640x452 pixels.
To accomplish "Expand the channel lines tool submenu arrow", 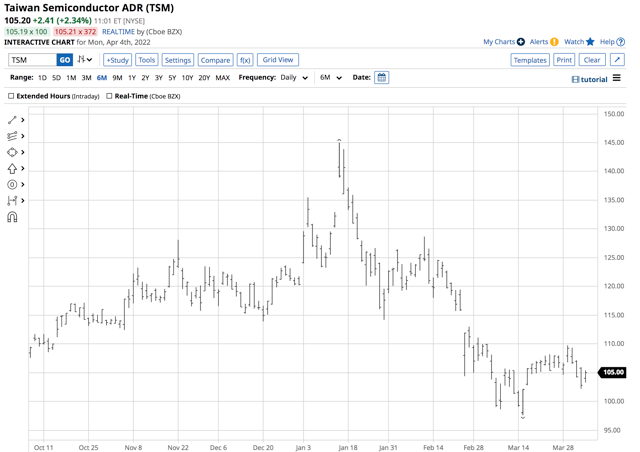I will tap(23, 136).
